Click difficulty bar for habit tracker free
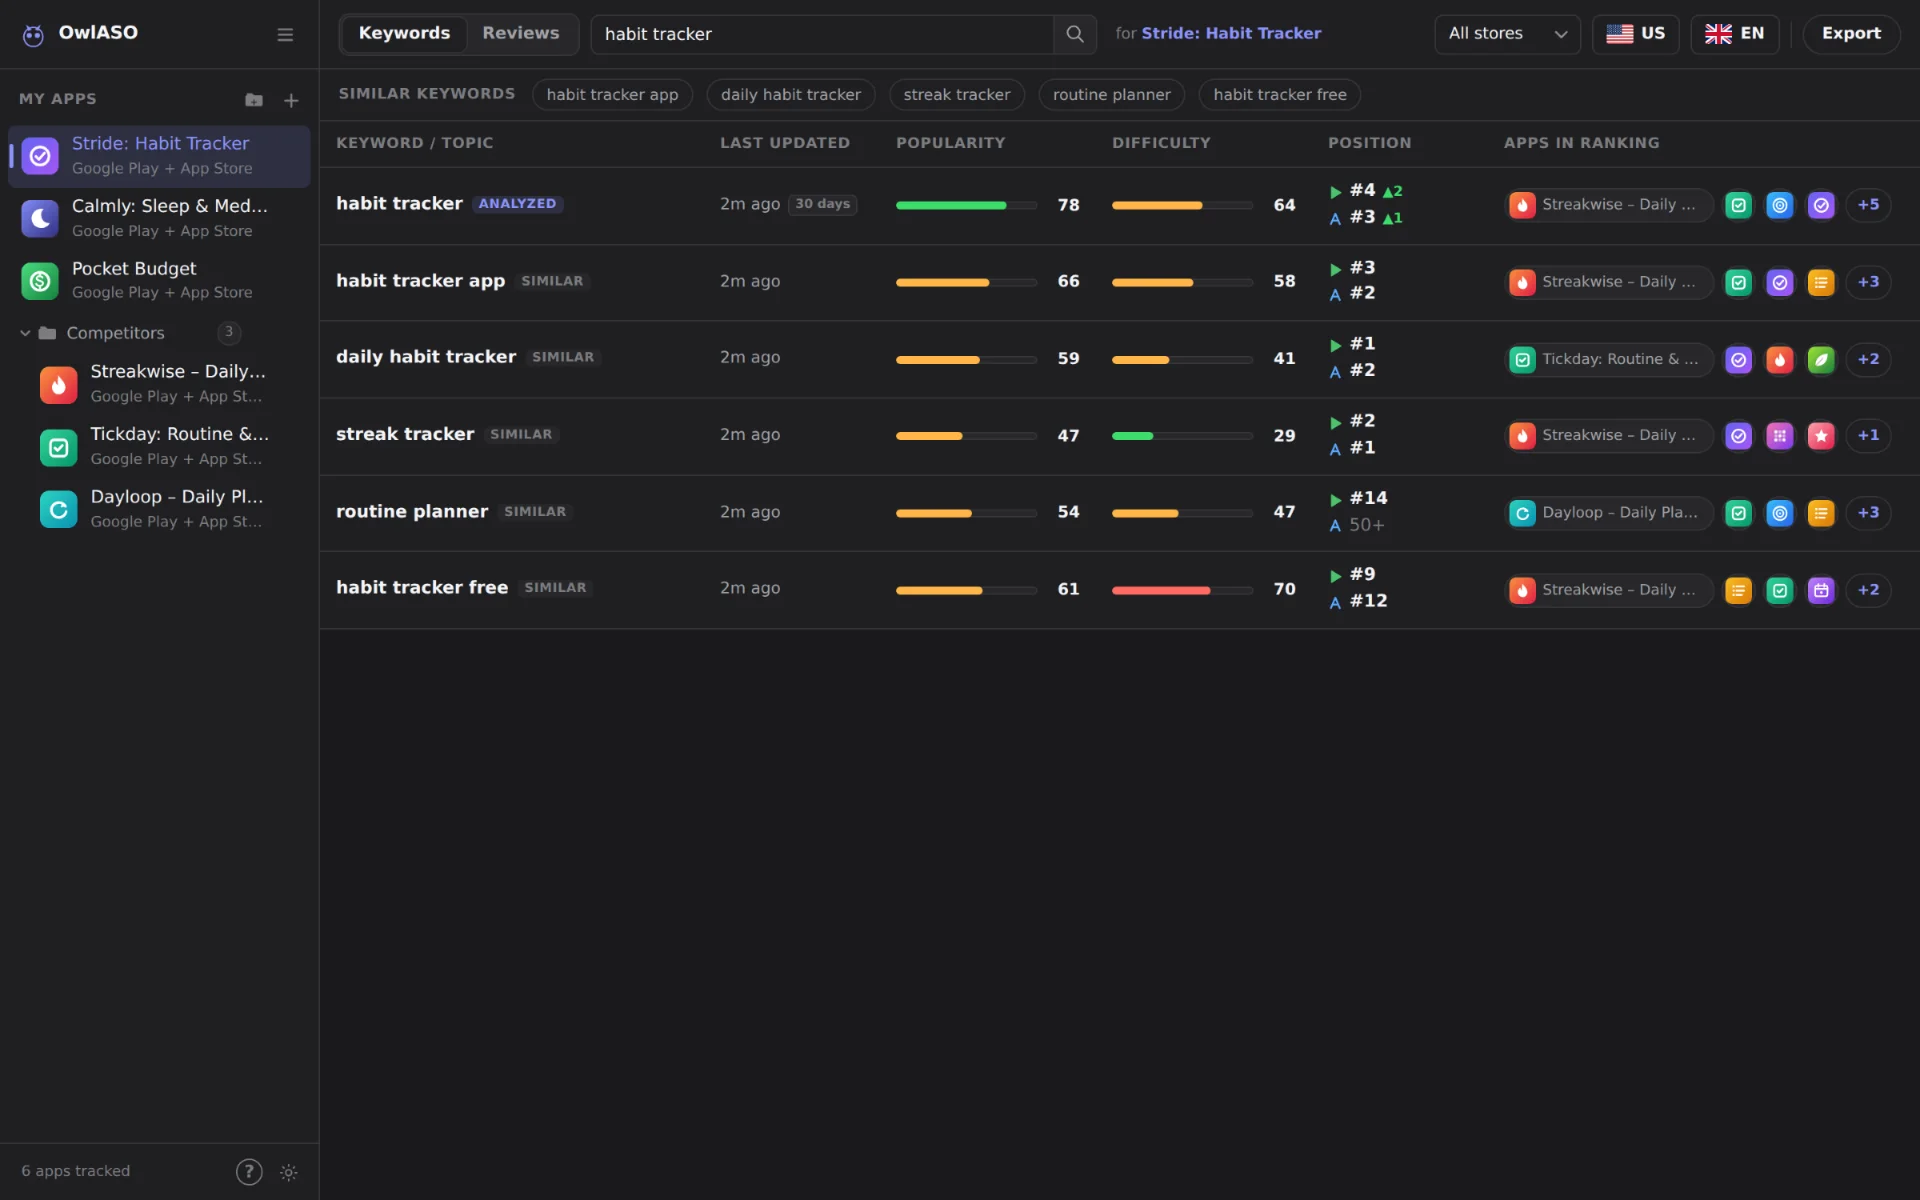Viewport: 1920px width, 1200px height. point(1182,590)
